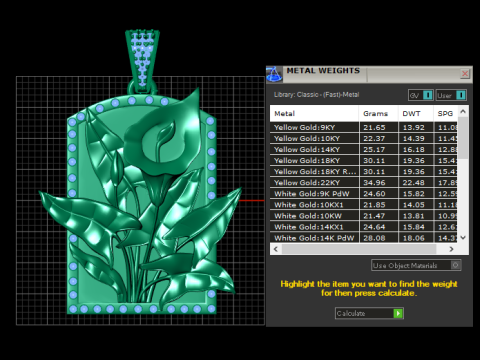Click the 22.48 DWT value
Screen dimensions: 480x360
pos(414,182)
